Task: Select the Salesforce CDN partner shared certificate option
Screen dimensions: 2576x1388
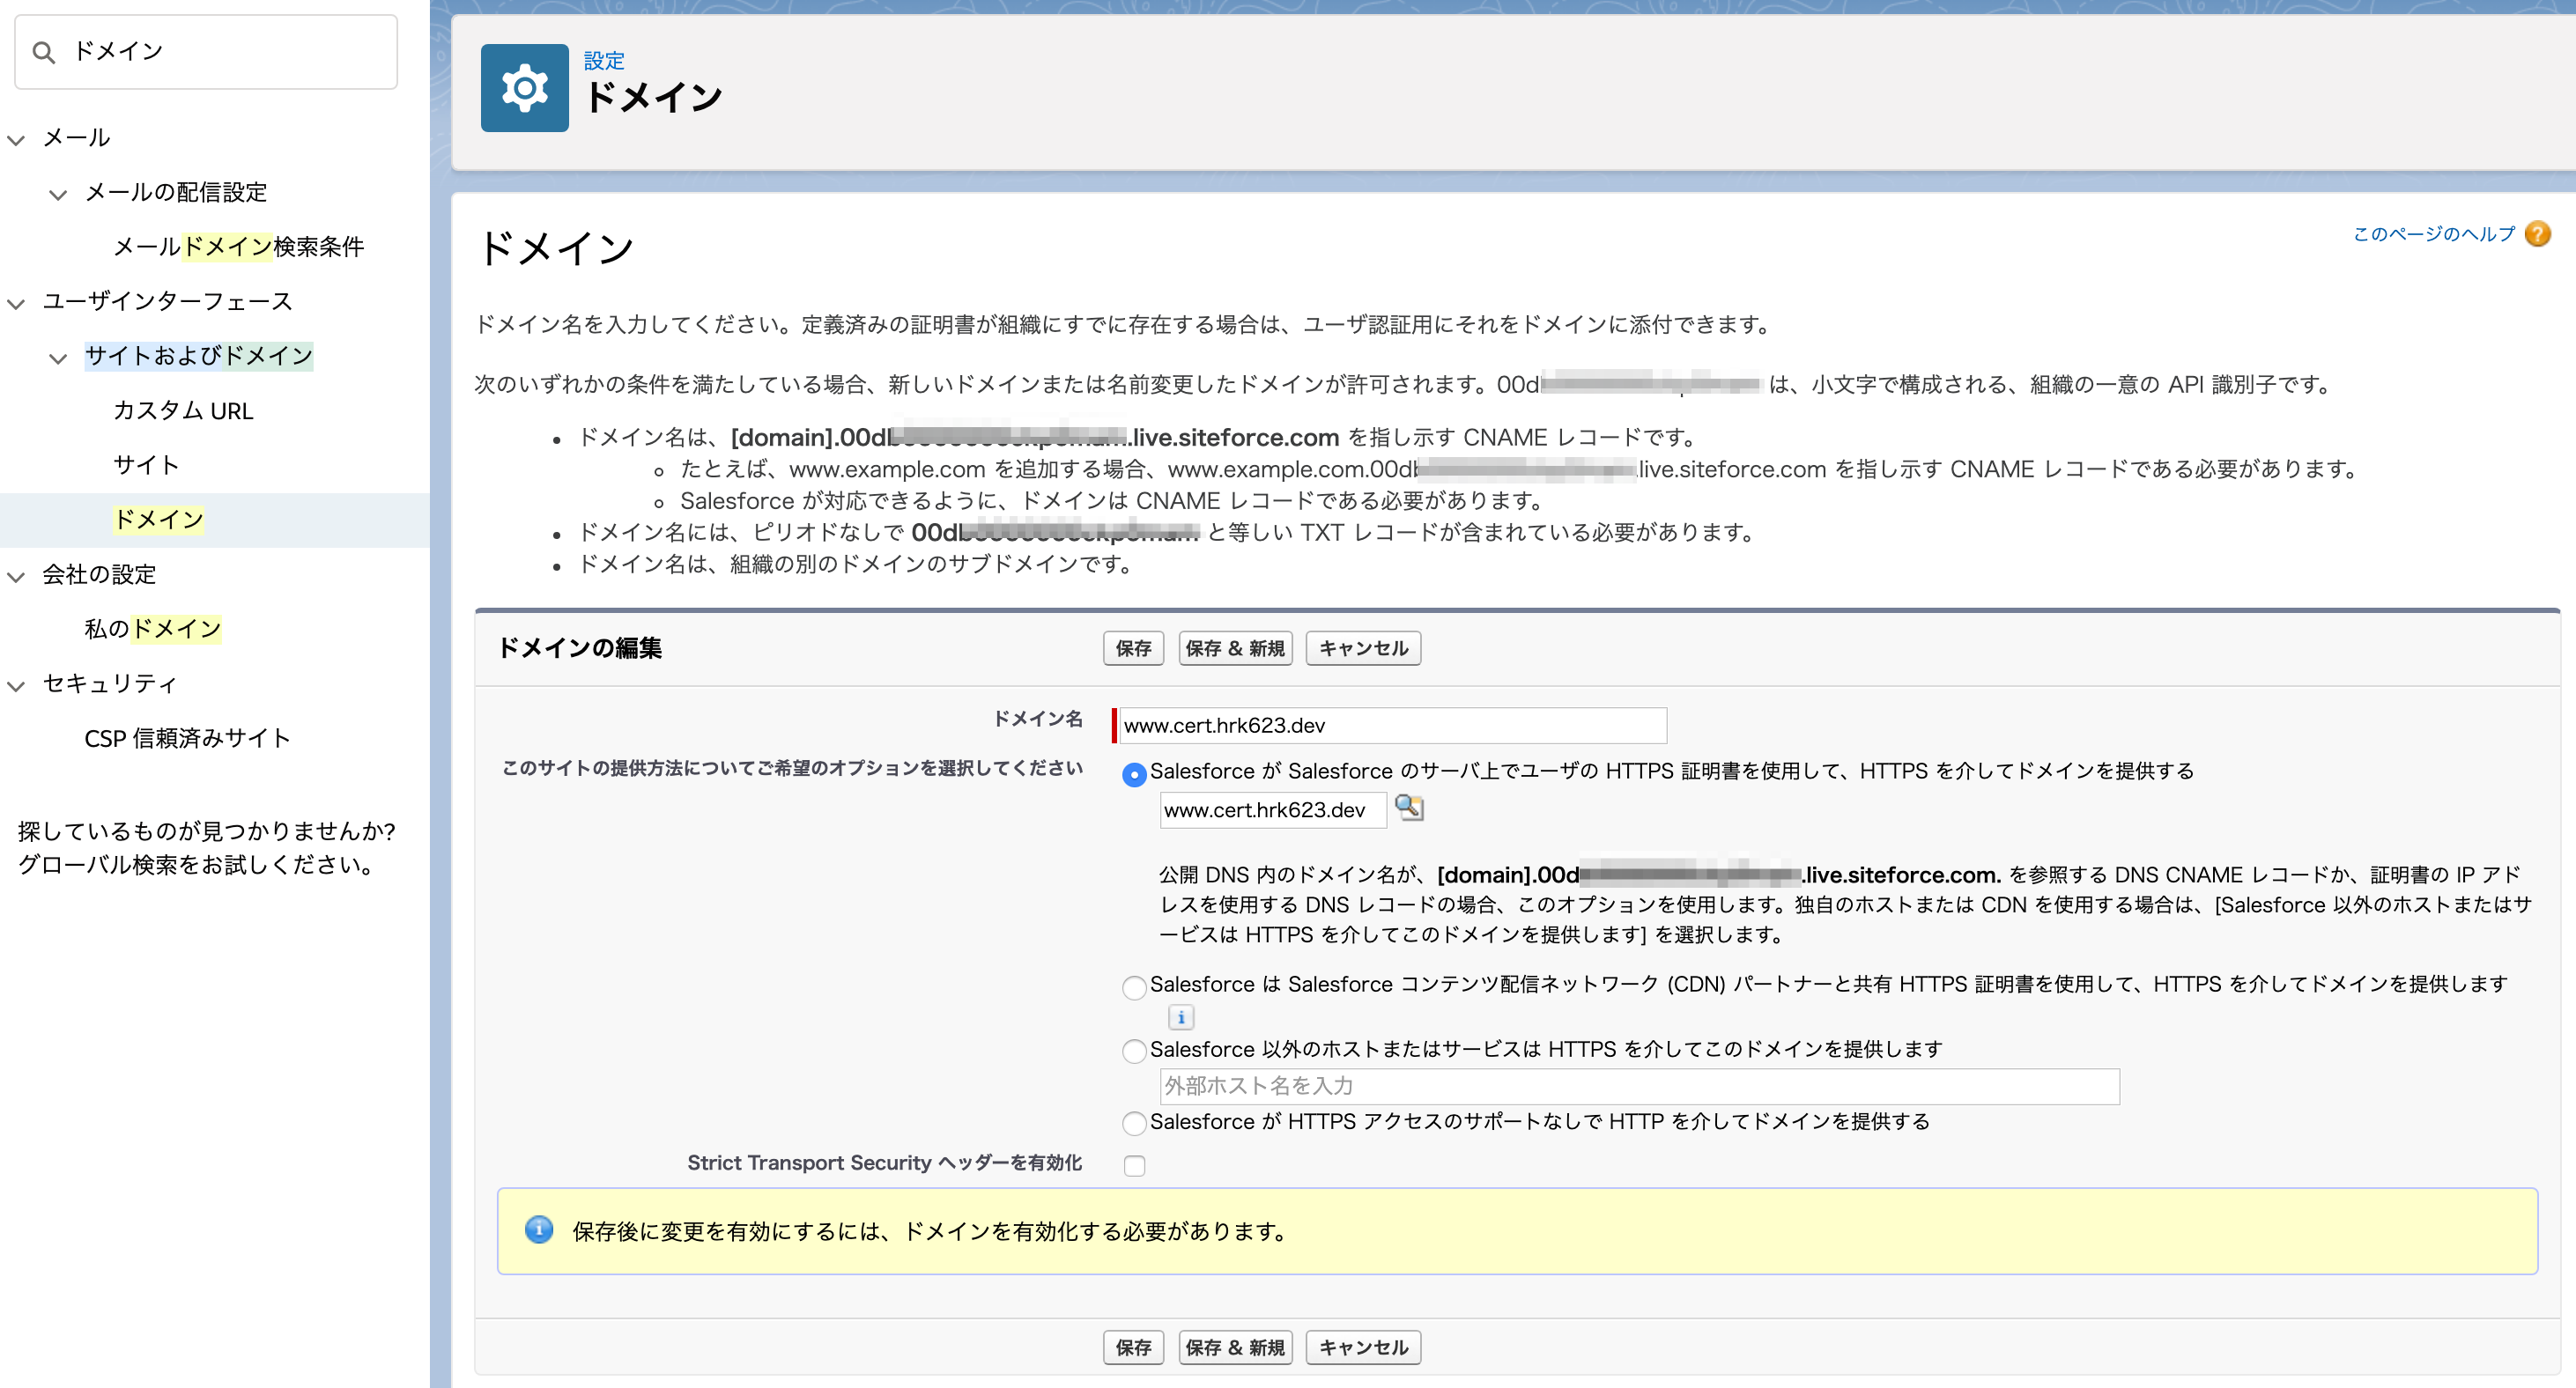Action: 1134,987
